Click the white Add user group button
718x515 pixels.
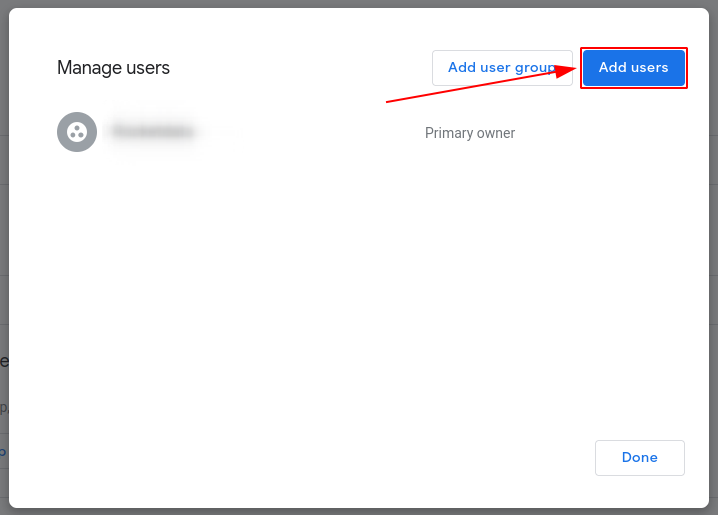pyautogui.click(x=501, y=68)
